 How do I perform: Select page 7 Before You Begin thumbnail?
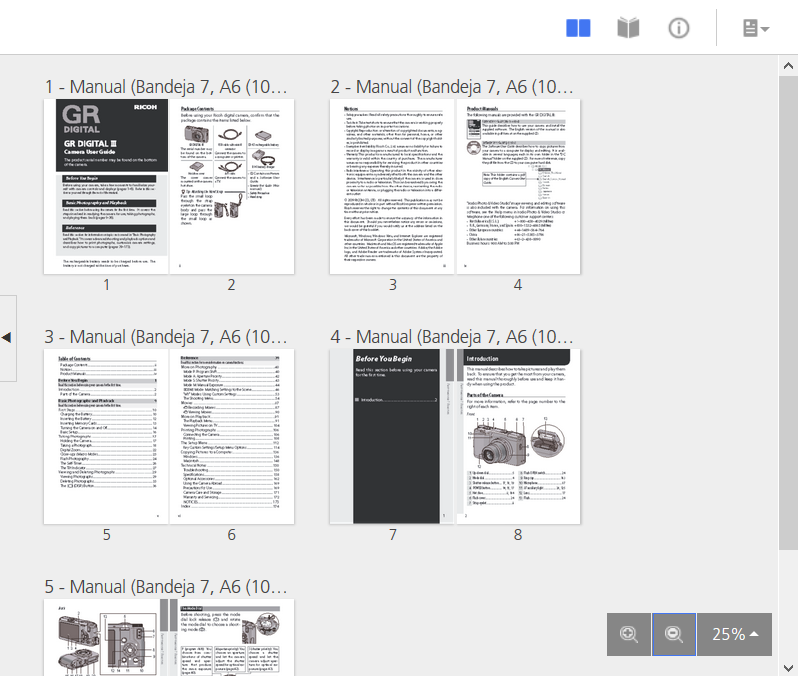point(392,436)
